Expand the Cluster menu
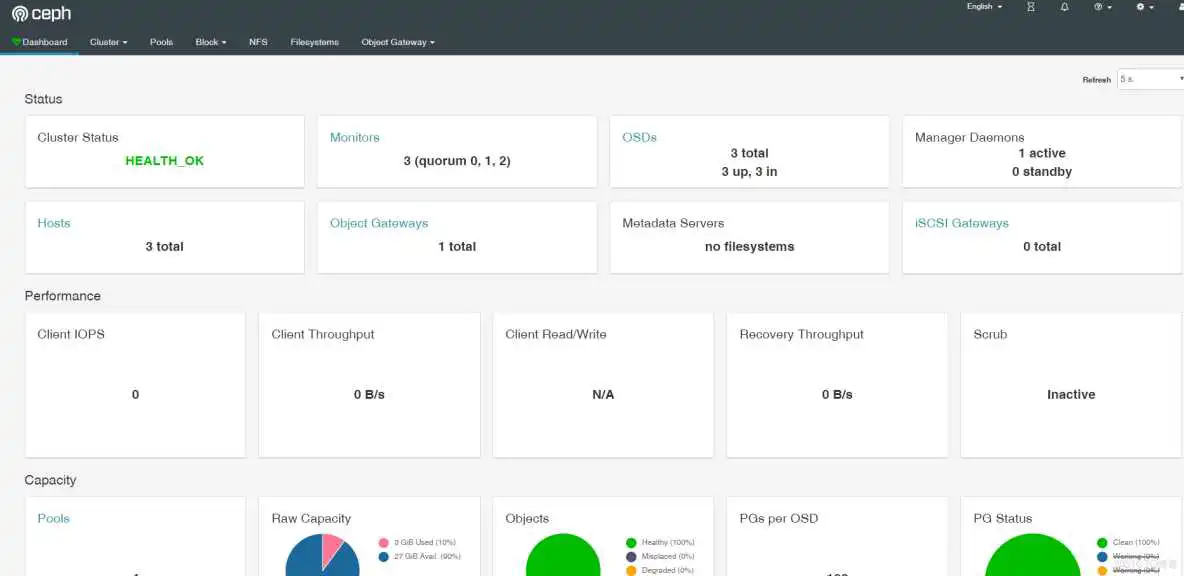This screenshot has height=576, width=1184. [x=109, y=42]
